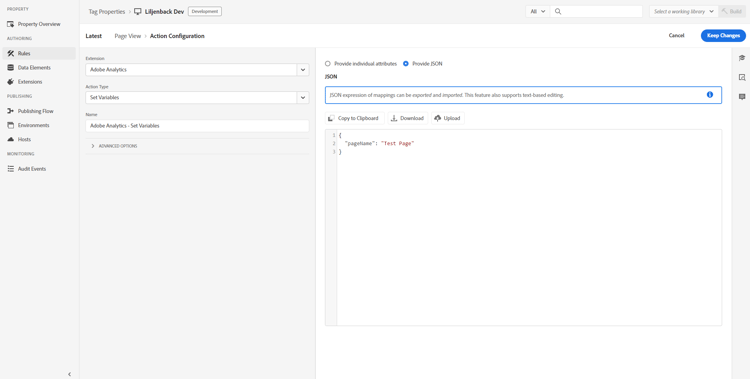
Task: Click the "Test Page" value in the editor
Action: click(397, 144)
